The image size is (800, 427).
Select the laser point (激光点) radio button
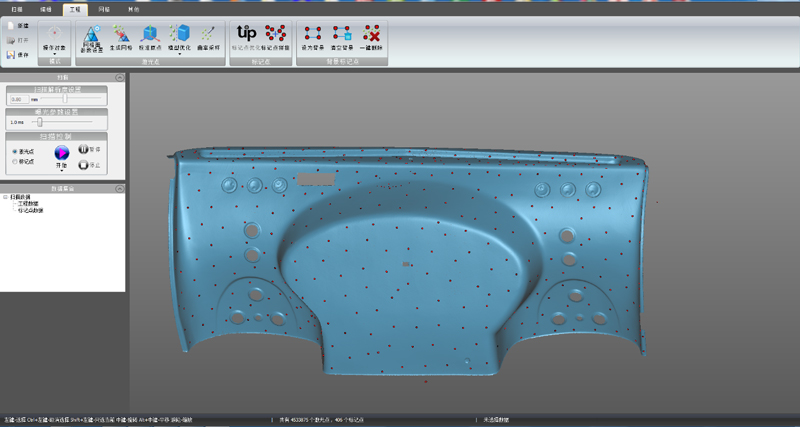[x=14, y=151]
